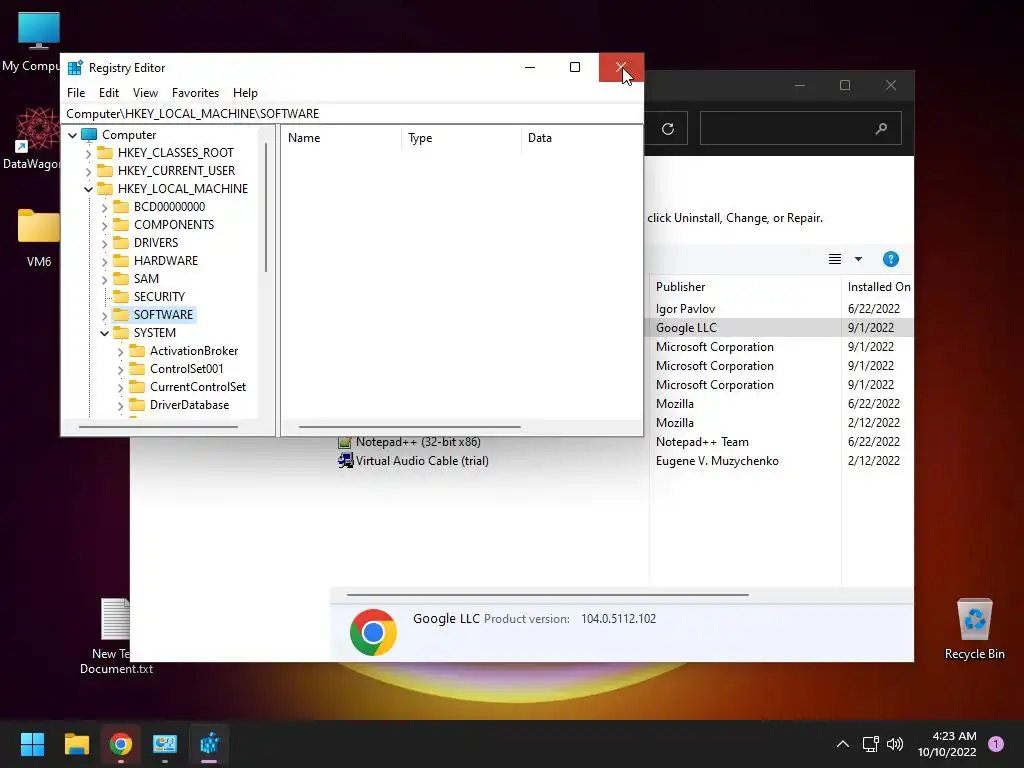Select the DriverDatabase folder icon
This screenshot has width=1024, height=768.
click(136, 405)
